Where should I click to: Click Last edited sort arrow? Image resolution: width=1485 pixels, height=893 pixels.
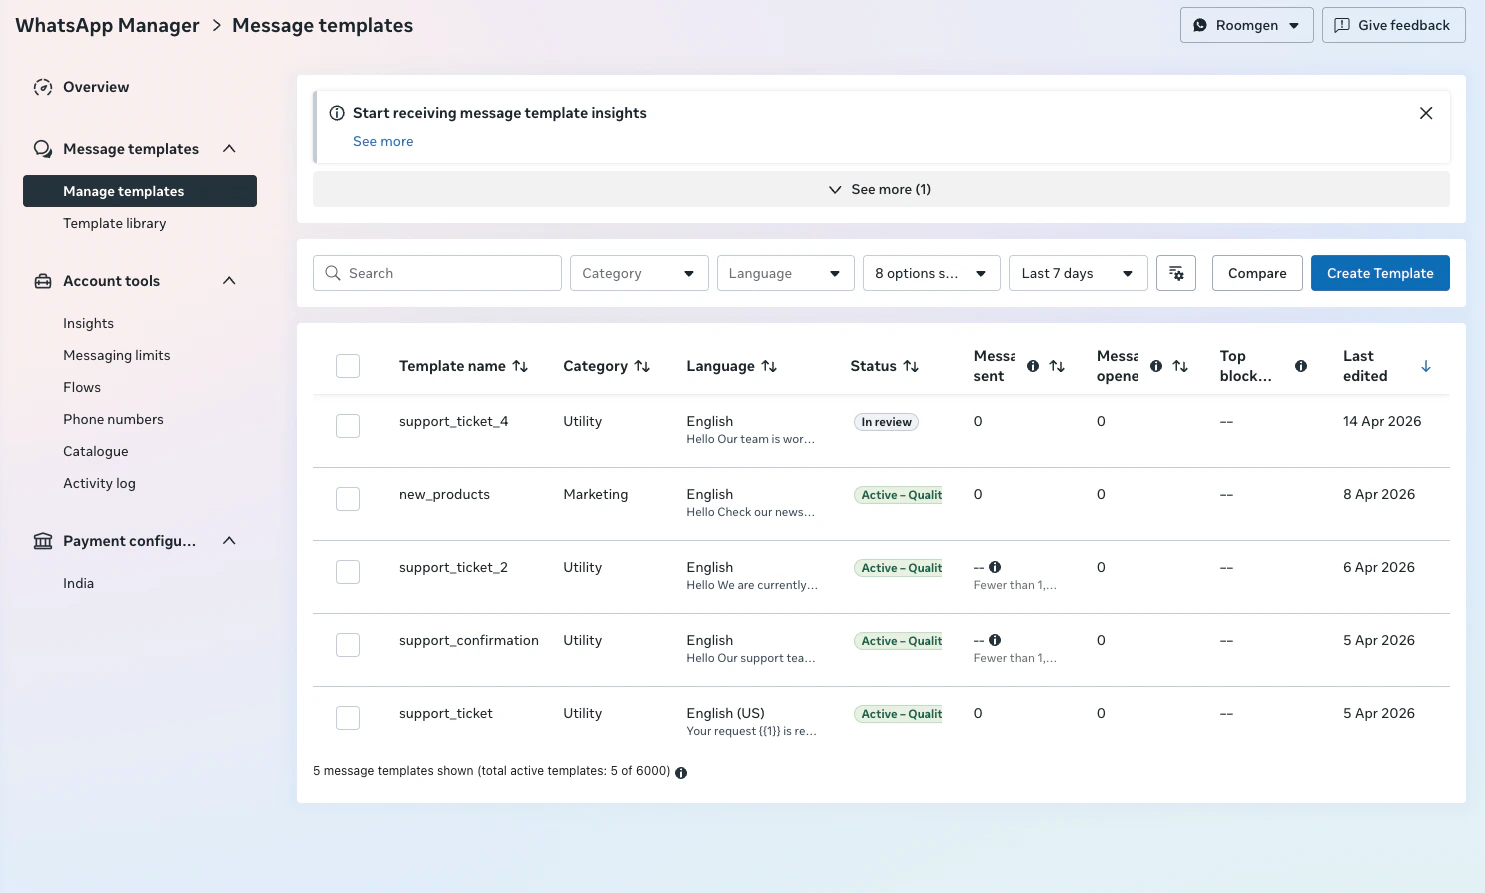(x=1426, y=366)
